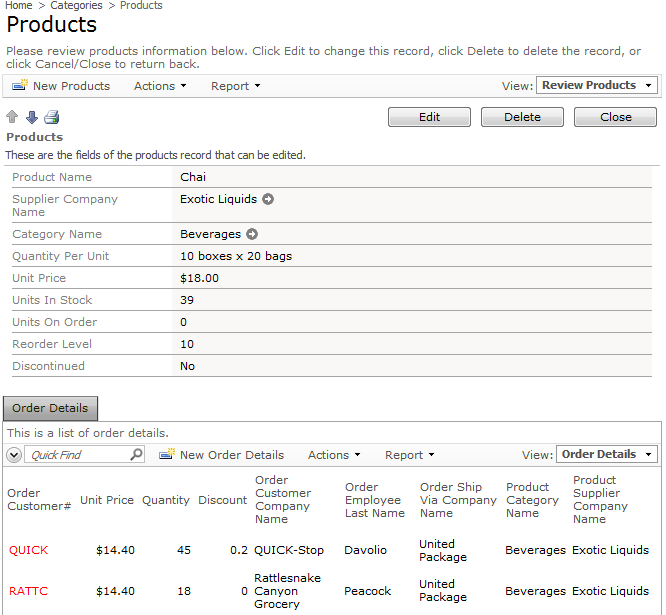Click the Quick Find magnifier icon
The image size is (666, 615).
[136, 454]
